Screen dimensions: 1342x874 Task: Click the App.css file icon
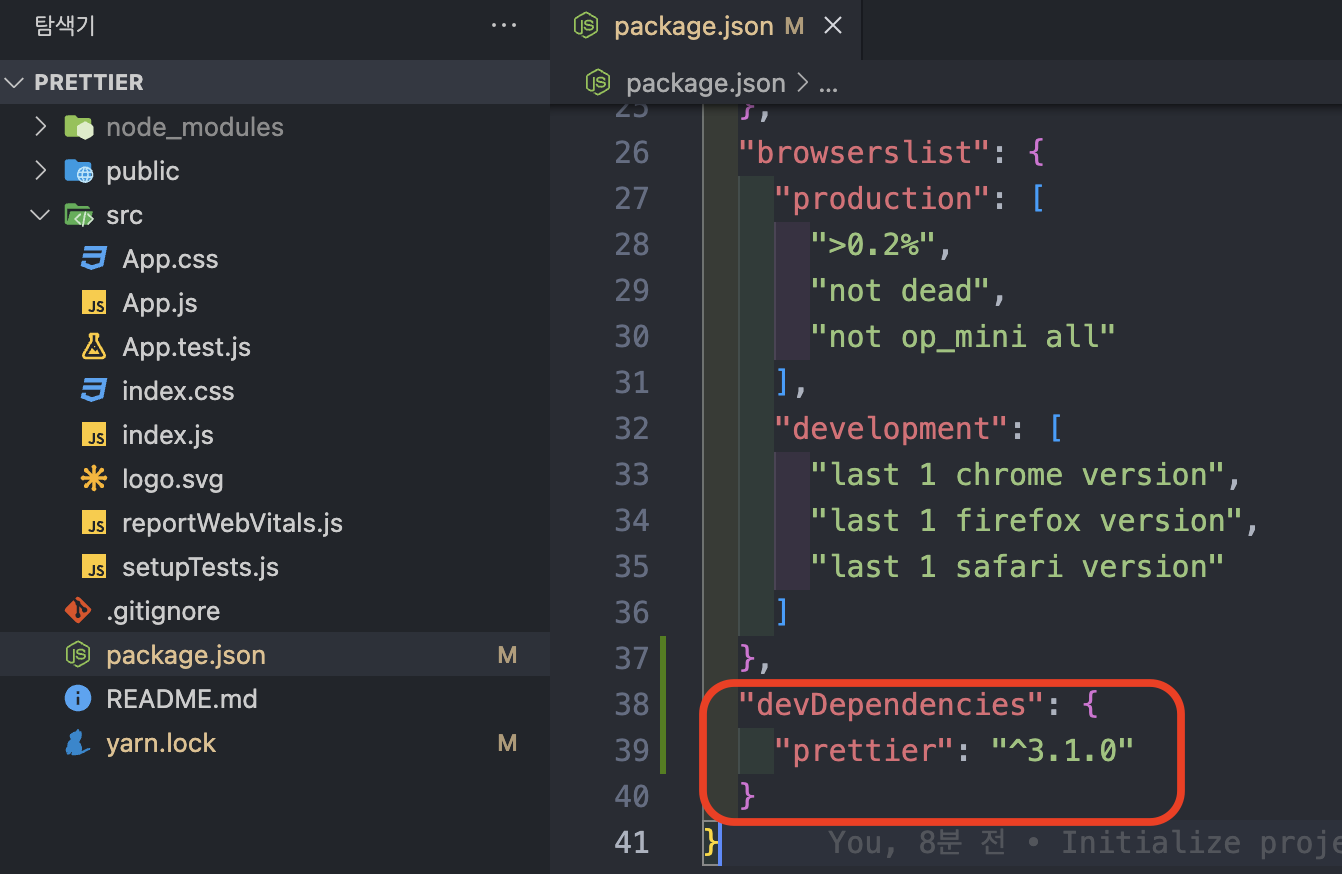94,259
